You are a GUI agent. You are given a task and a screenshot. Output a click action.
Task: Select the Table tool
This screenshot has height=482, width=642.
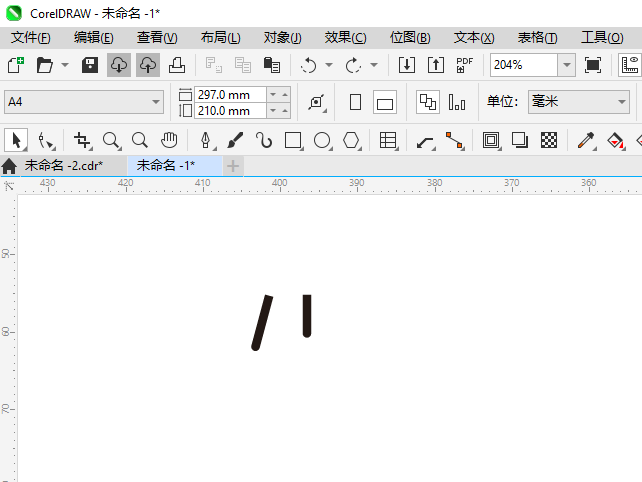[388, 140]
